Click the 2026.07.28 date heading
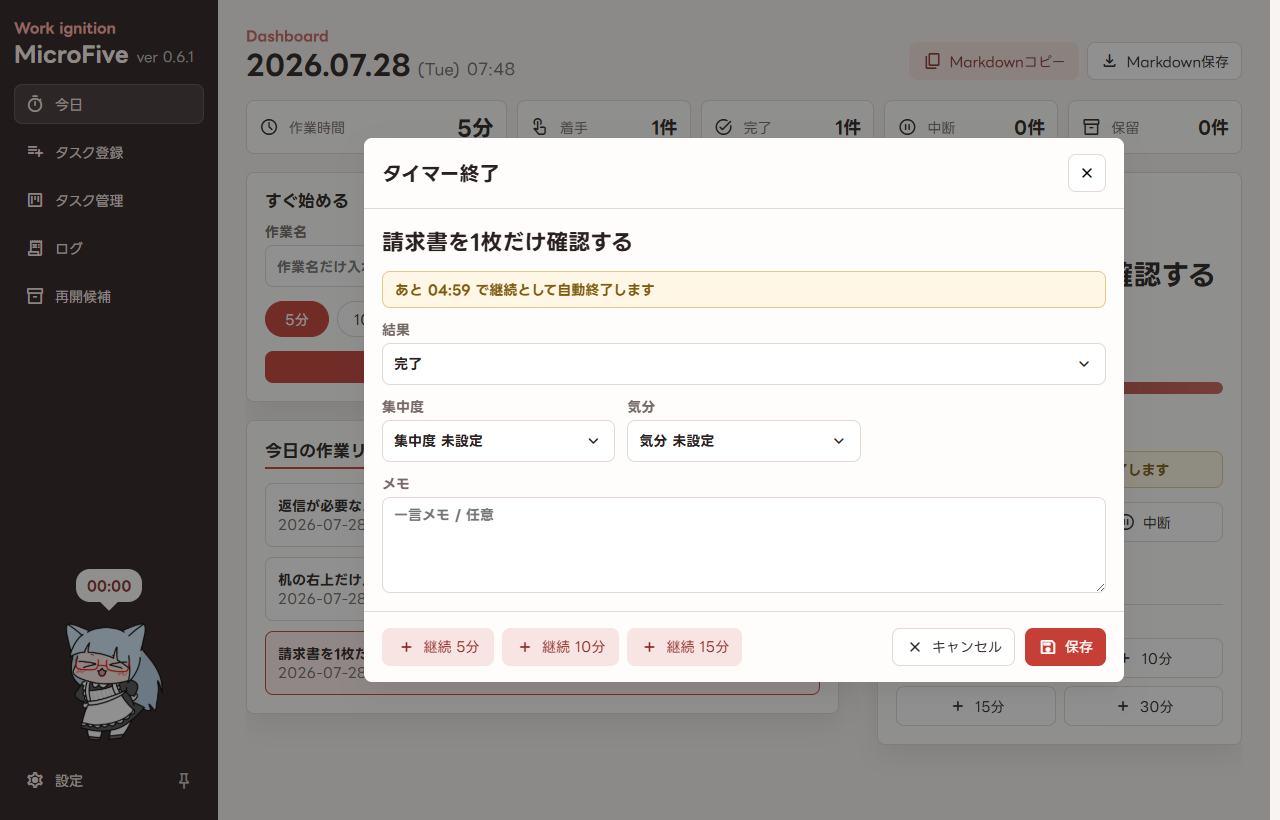This screenshot has width=1280, height=820. pos(328,65)
